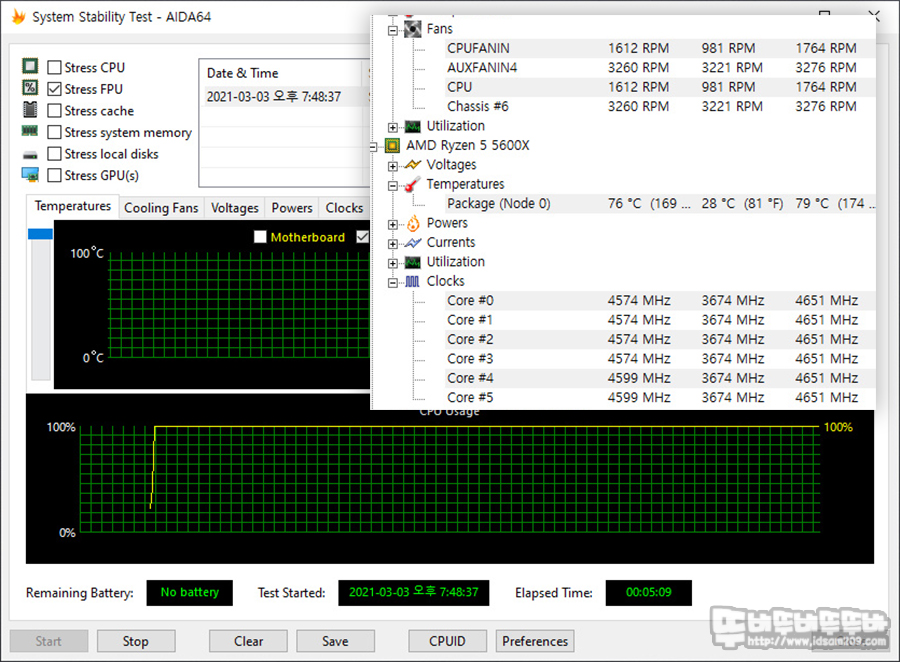This screenshot has height=662, width=900.
Task: Switch to the Temperatures tab
Action: [x=73, y=206]
